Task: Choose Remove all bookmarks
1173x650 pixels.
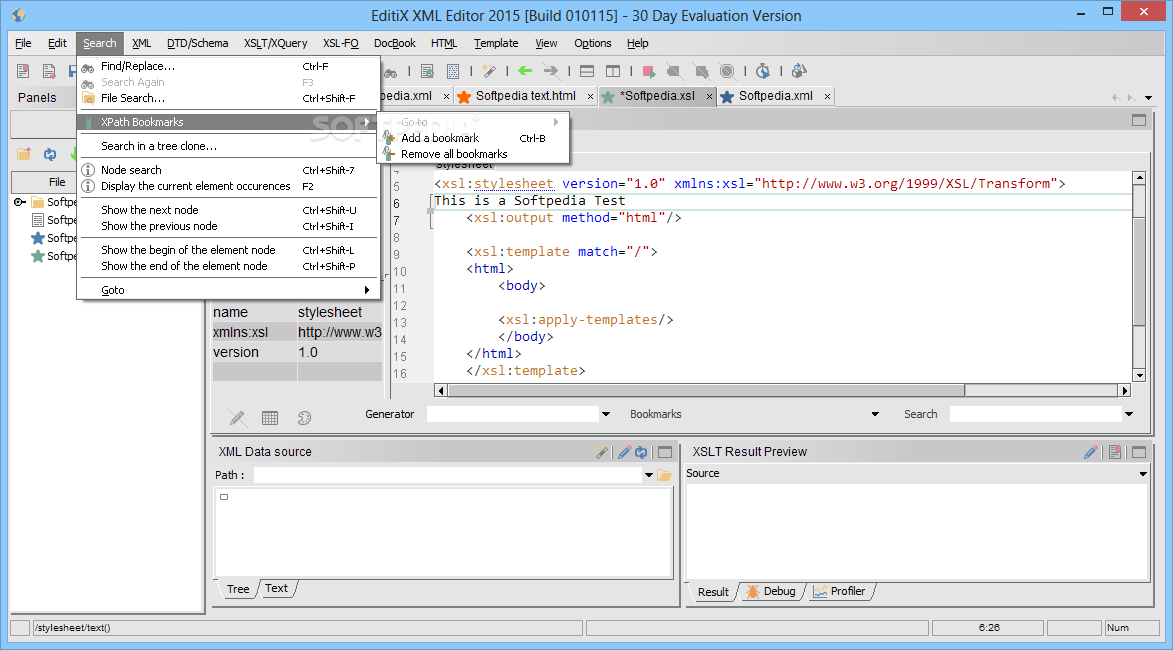Action: 473,154
